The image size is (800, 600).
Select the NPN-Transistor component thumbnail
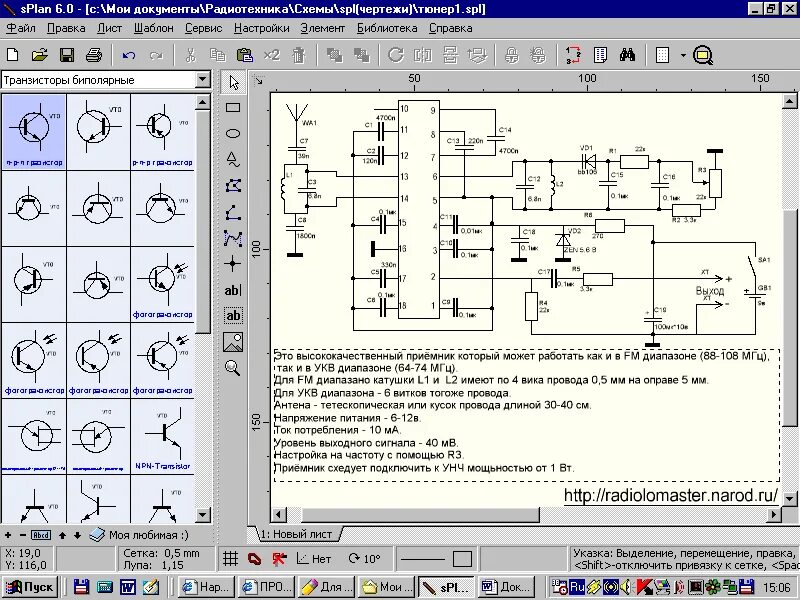coord(163,437)
